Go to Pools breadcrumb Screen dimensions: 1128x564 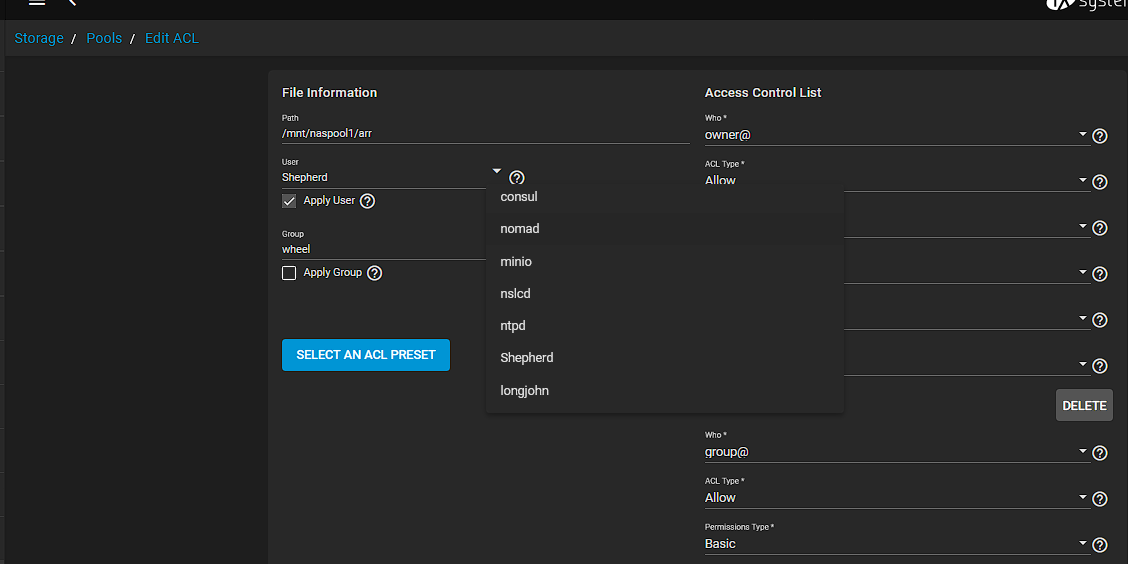click(x=104, y=38)
